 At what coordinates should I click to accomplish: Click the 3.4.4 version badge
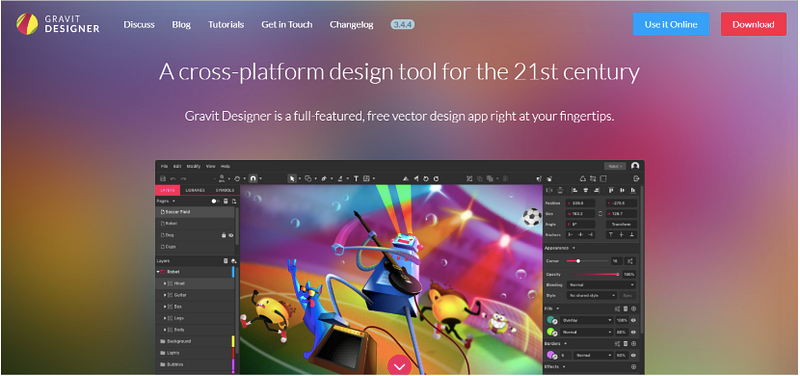click(403, 24)
